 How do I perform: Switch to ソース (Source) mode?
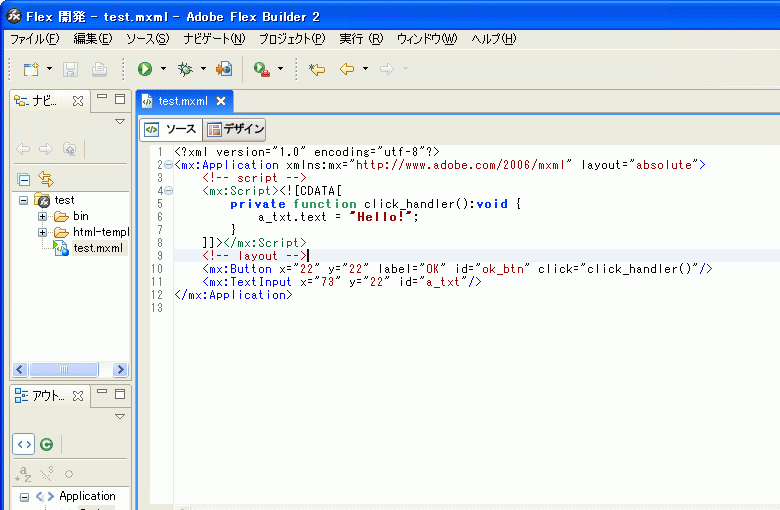pos(171,129)
